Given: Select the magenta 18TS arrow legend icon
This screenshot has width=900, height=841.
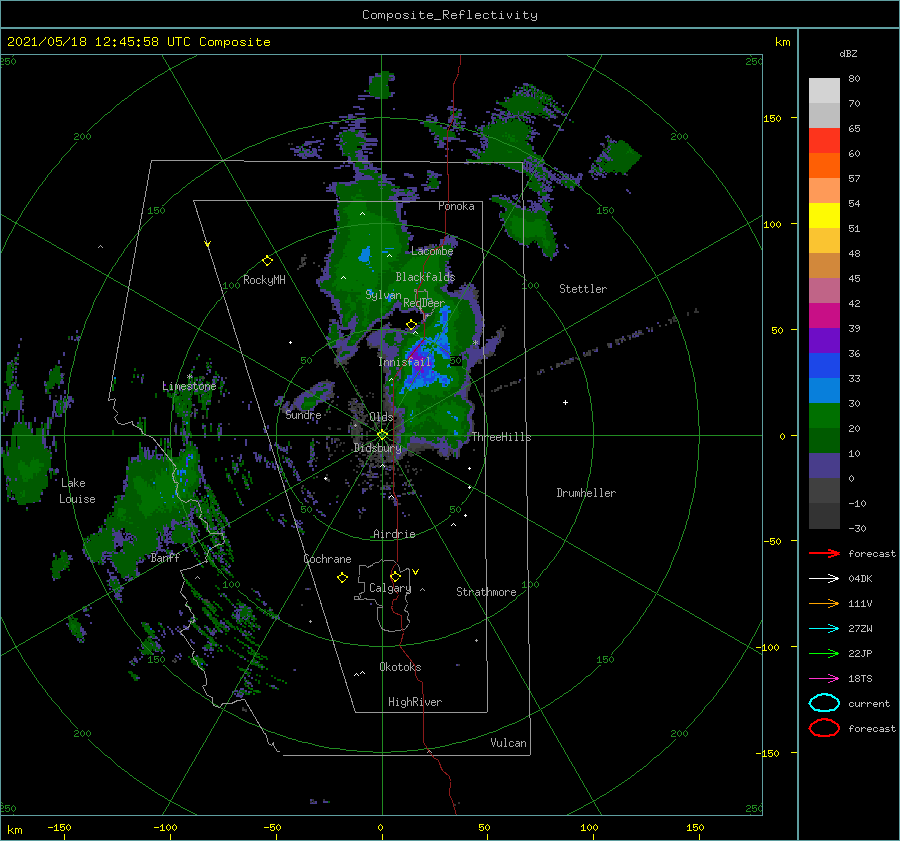Looking at the screenshot, I should point(824,679).
